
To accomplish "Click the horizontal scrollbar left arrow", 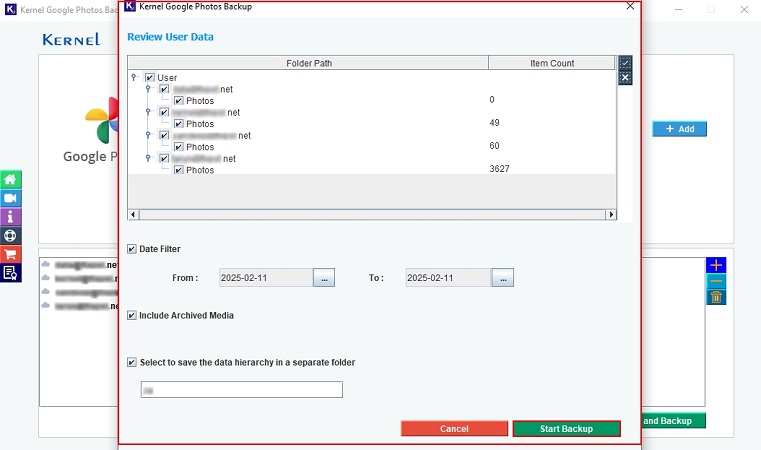I will coord(133,215).
